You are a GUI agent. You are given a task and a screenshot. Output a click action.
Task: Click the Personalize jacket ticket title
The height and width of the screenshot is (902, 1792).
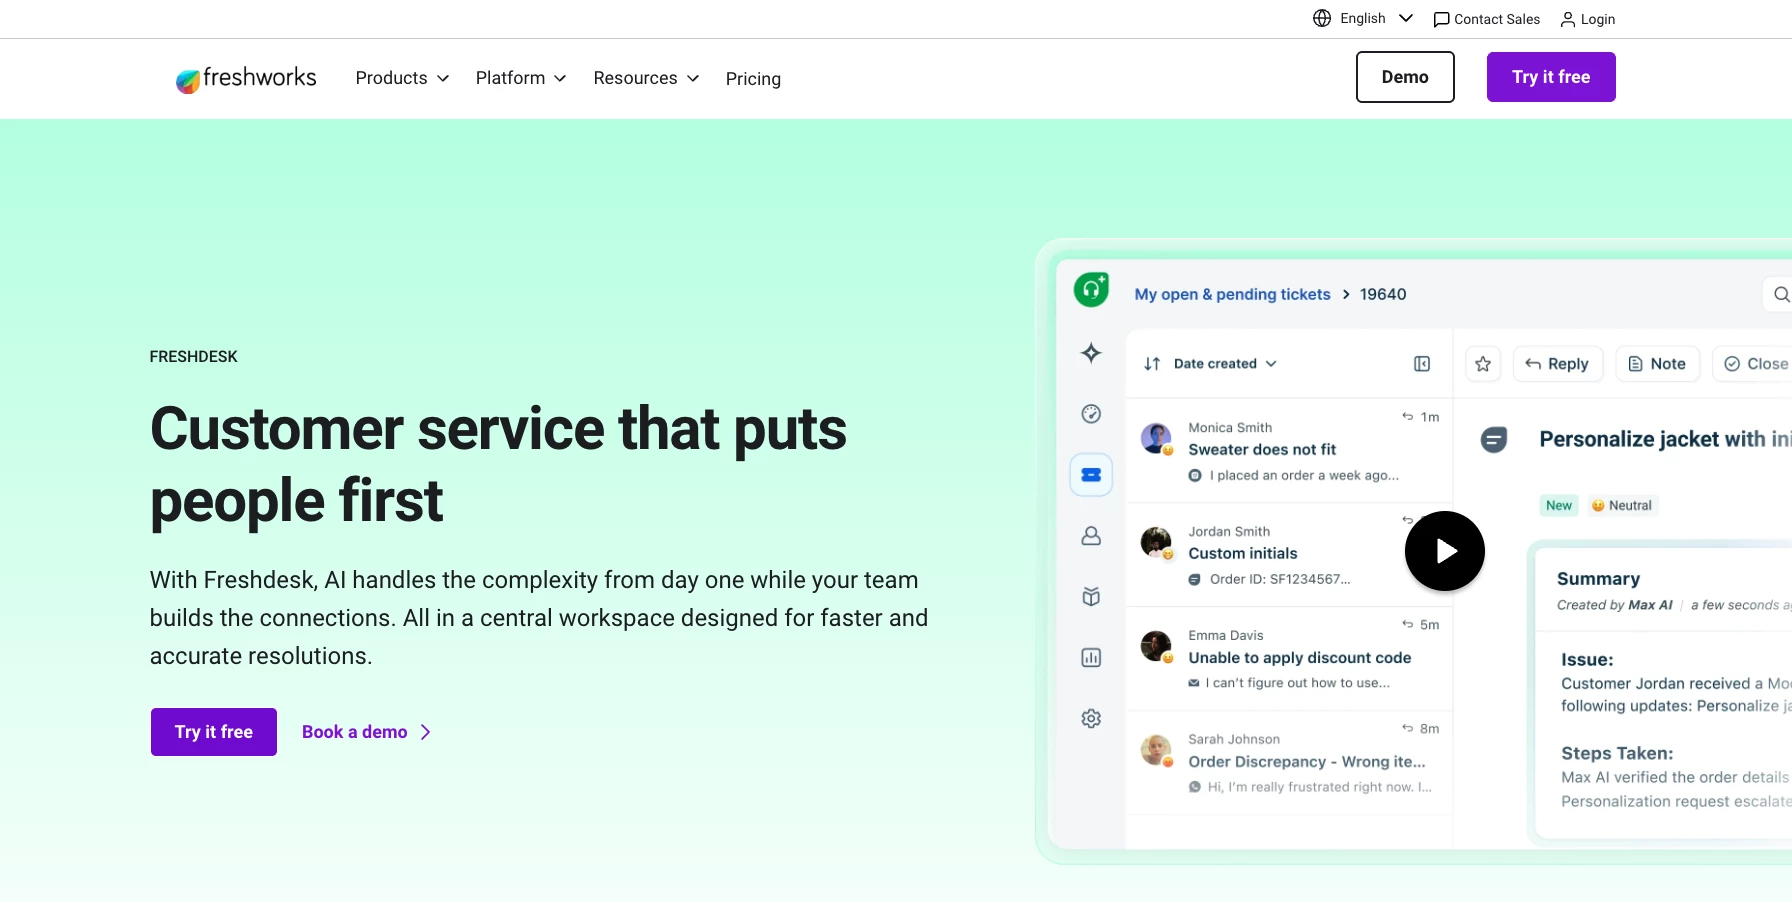click(x=1665, y=439)
